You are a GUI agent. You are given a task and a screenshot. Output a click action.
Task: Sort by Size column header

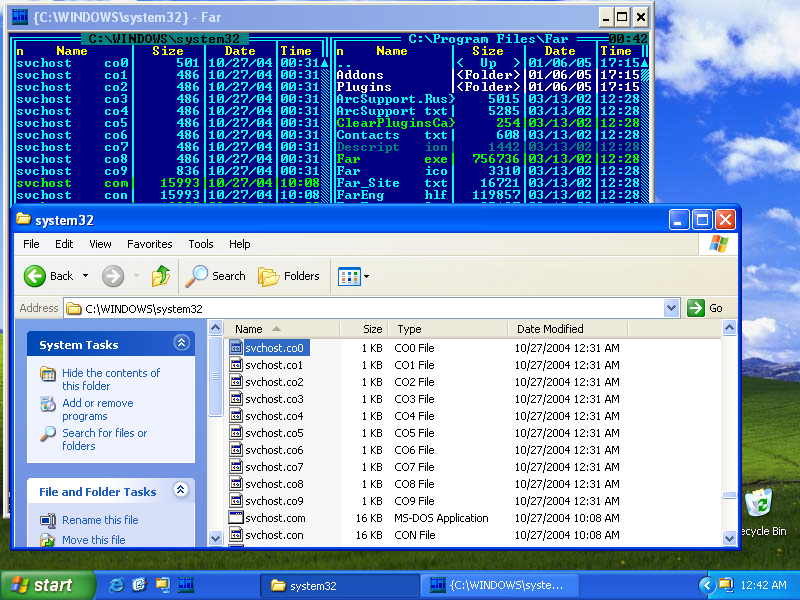(364, 329)
